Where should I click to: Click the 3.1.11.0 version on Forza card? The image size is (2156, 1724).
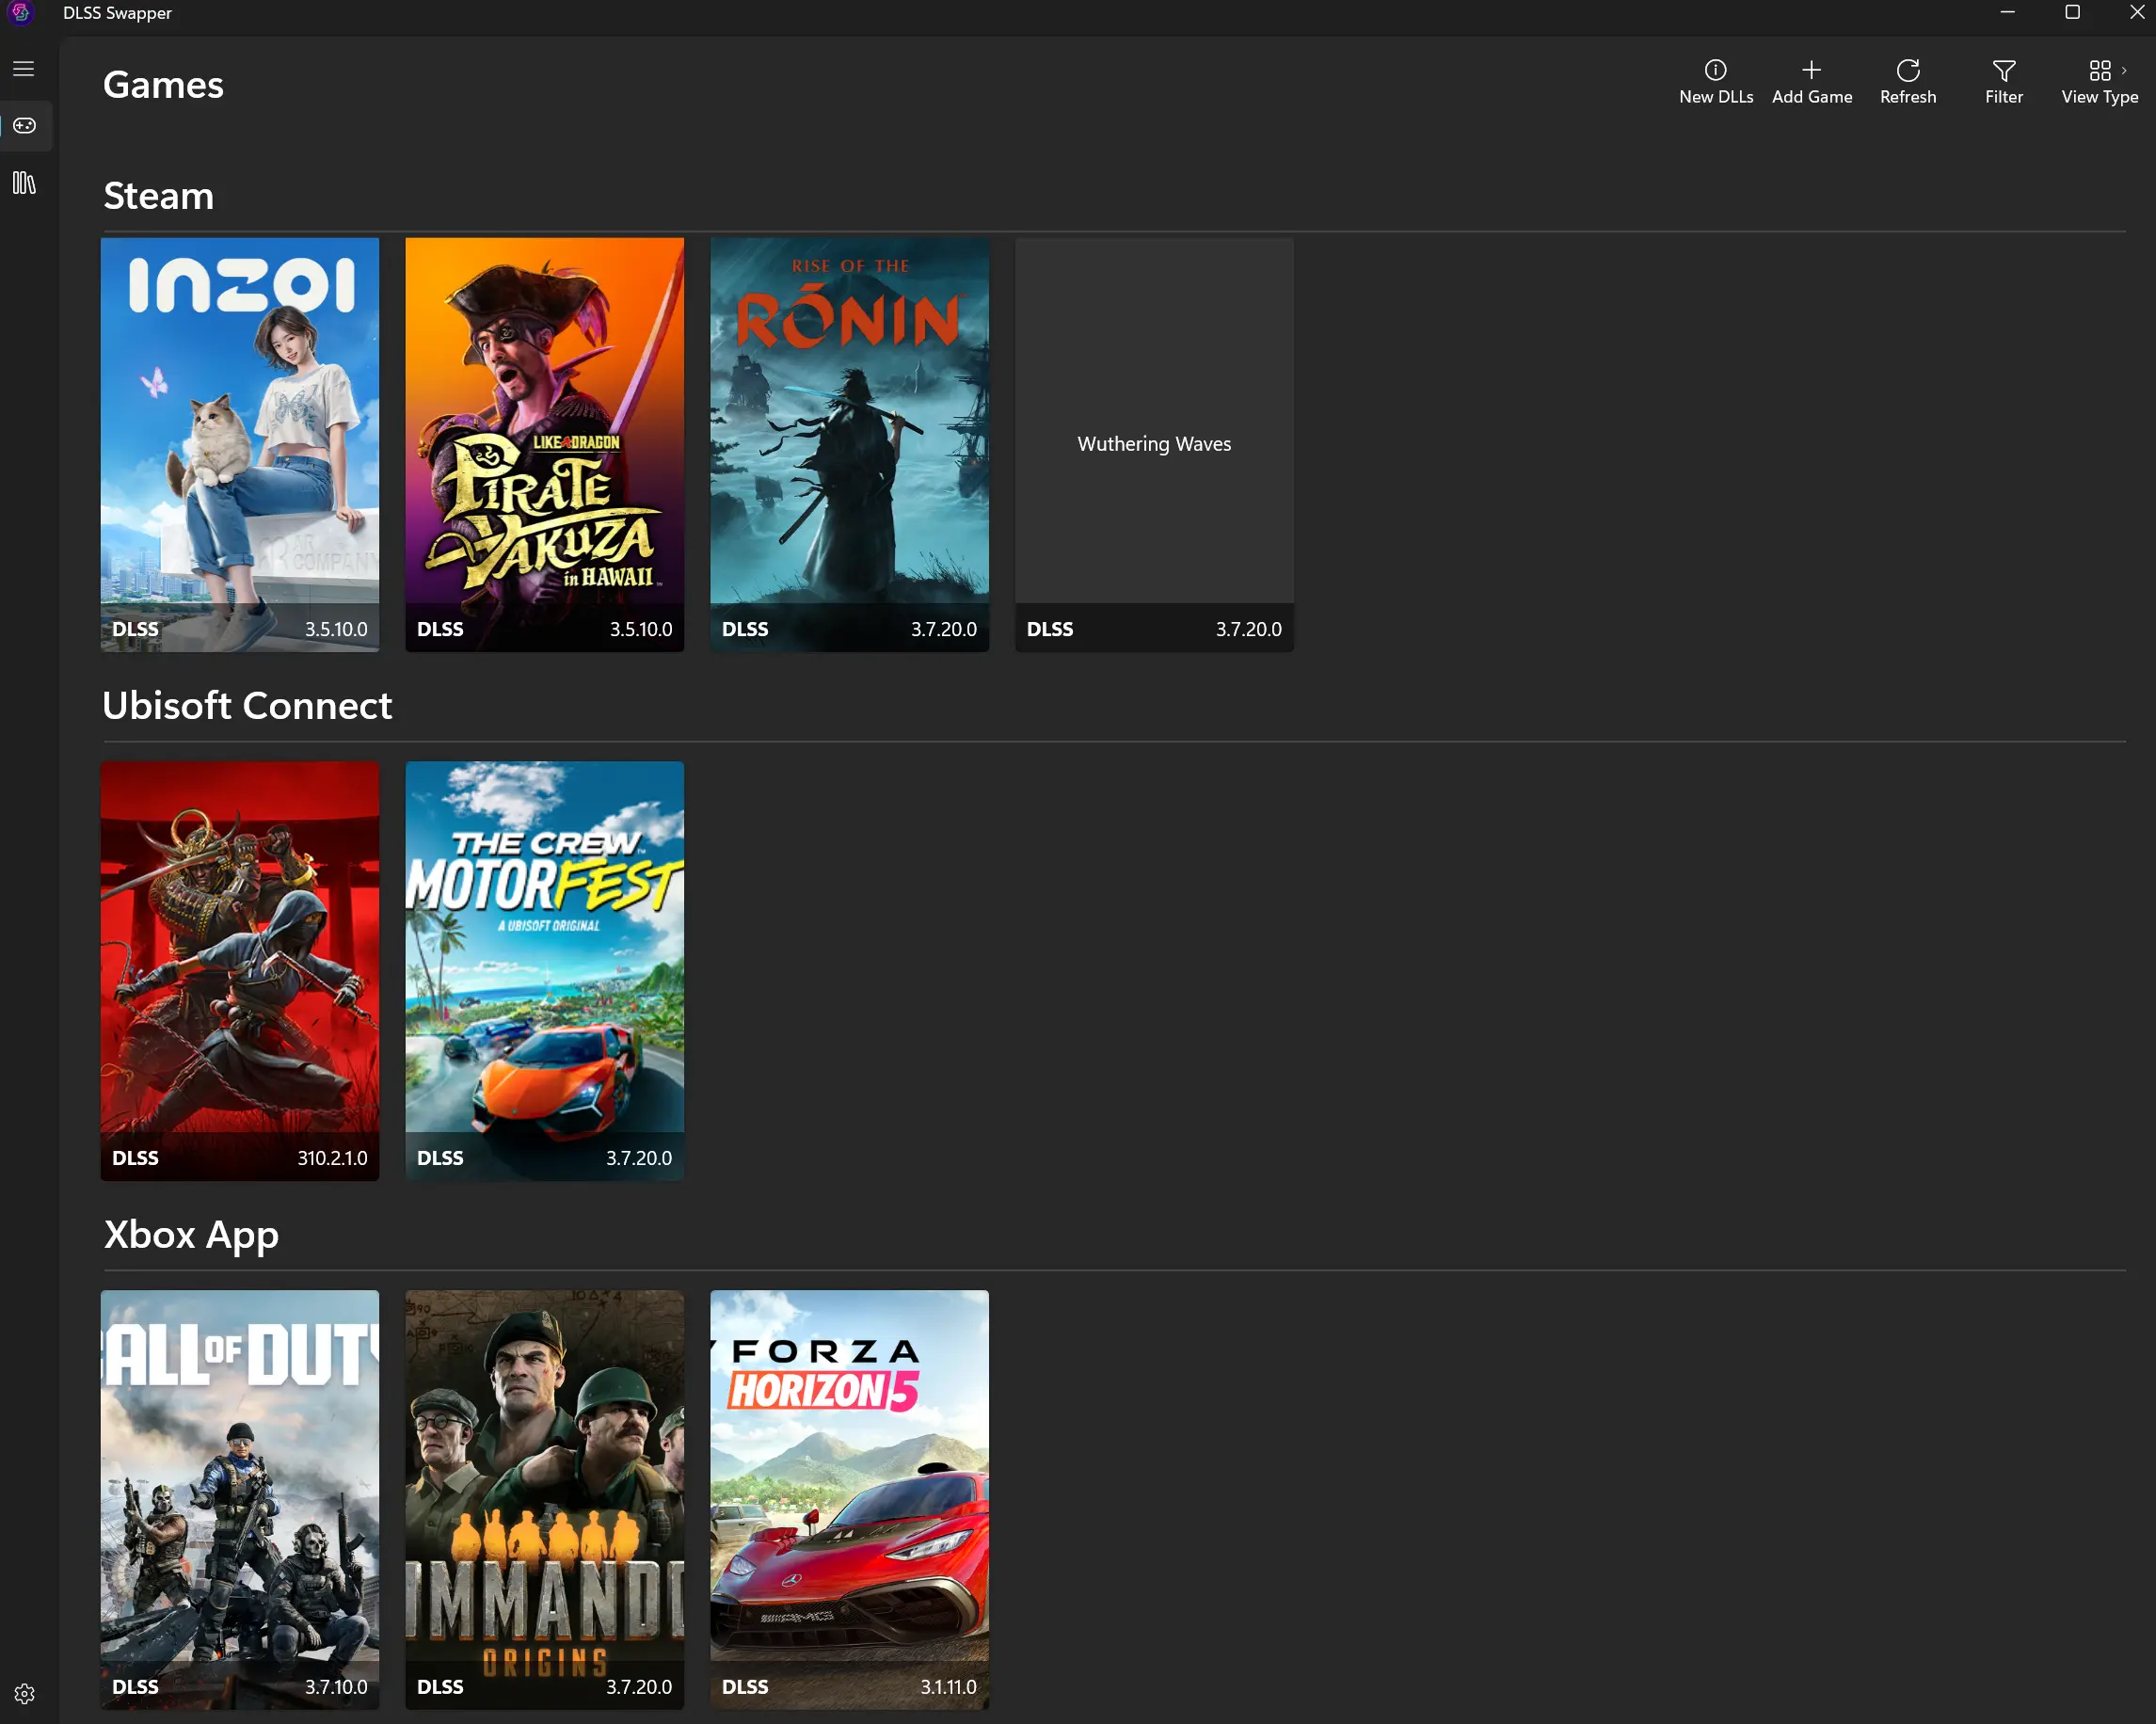click(x=948, y=1687)
